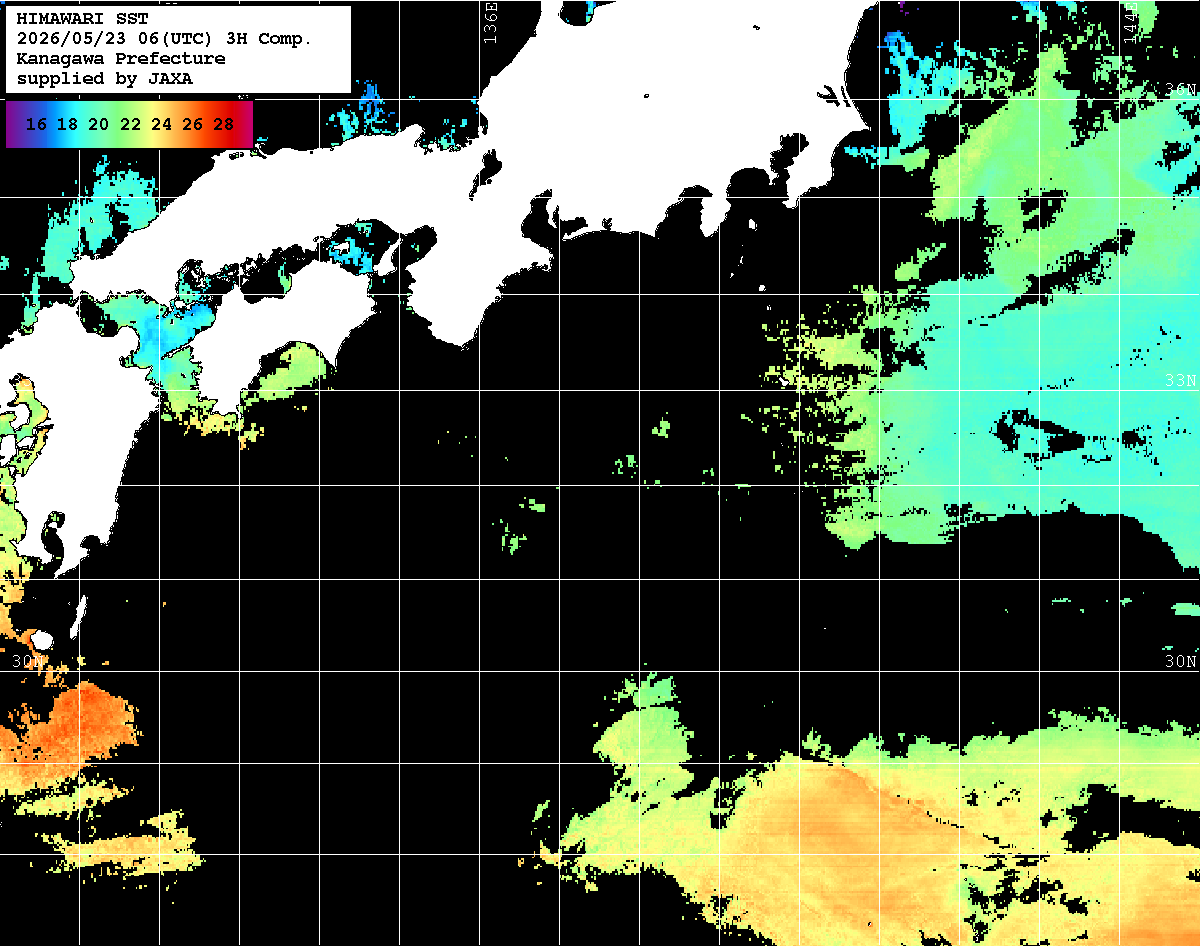1200x946 pixels.
Task: Click the 18 value on the color legend
Action: [x=68, y=125]
